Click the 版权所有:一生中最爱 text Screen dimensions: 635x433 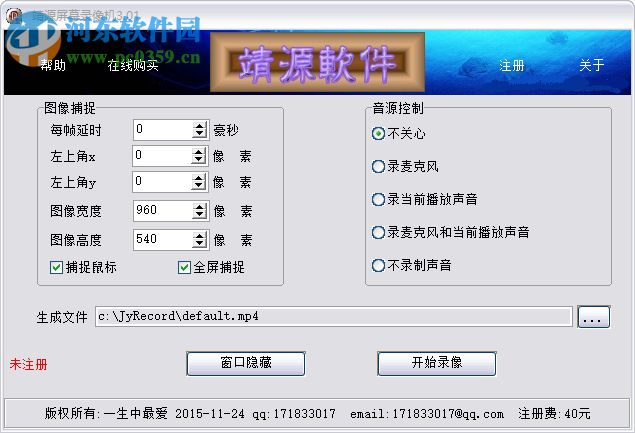coord(106,414)
